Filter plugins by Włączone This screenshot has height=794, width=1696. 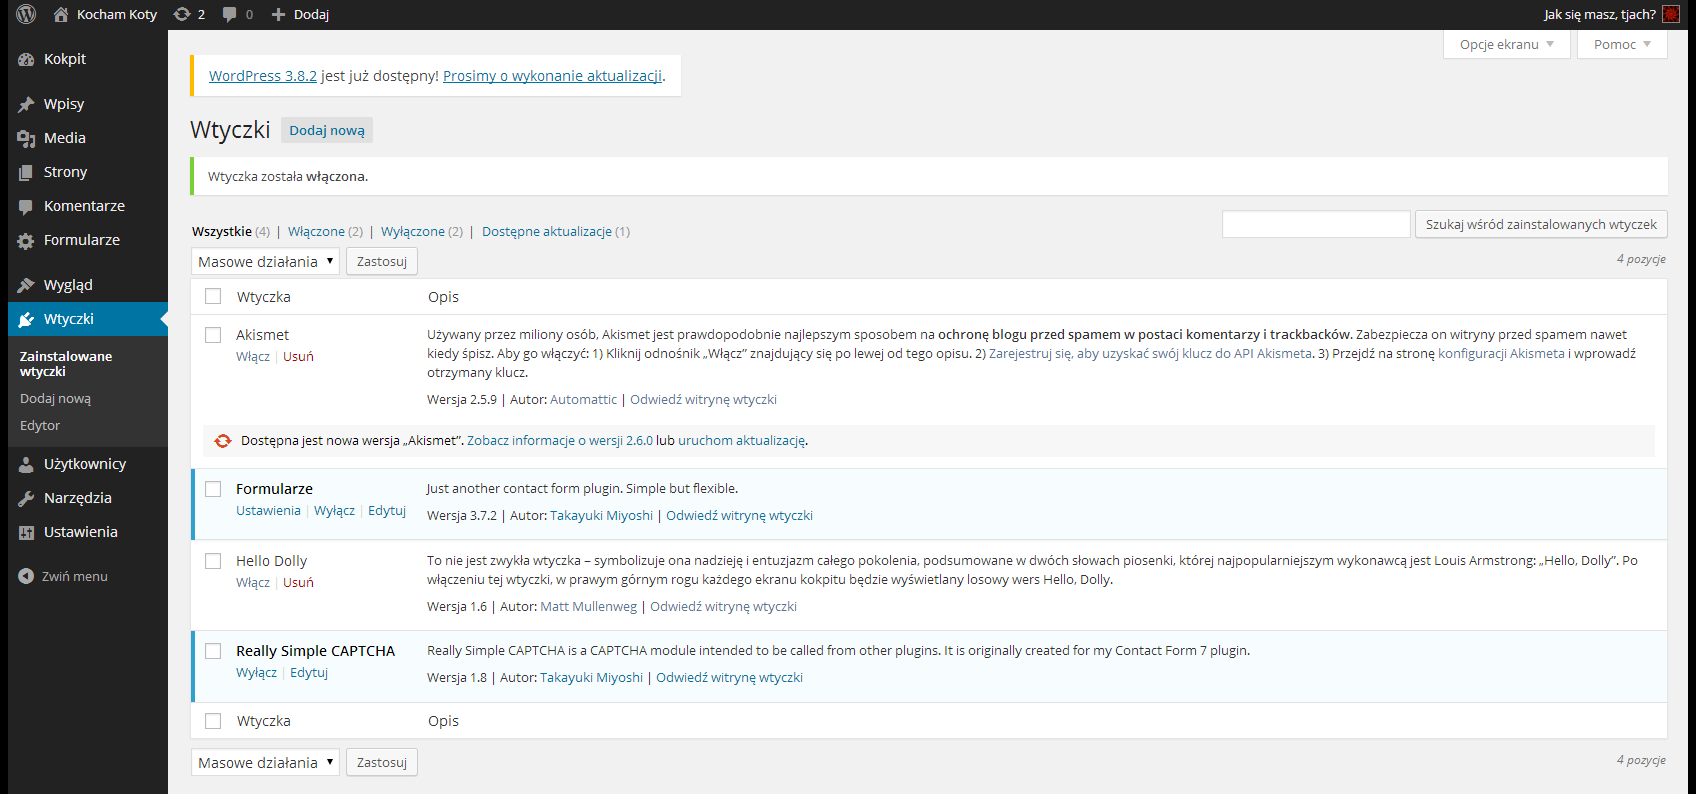point(316,231)
